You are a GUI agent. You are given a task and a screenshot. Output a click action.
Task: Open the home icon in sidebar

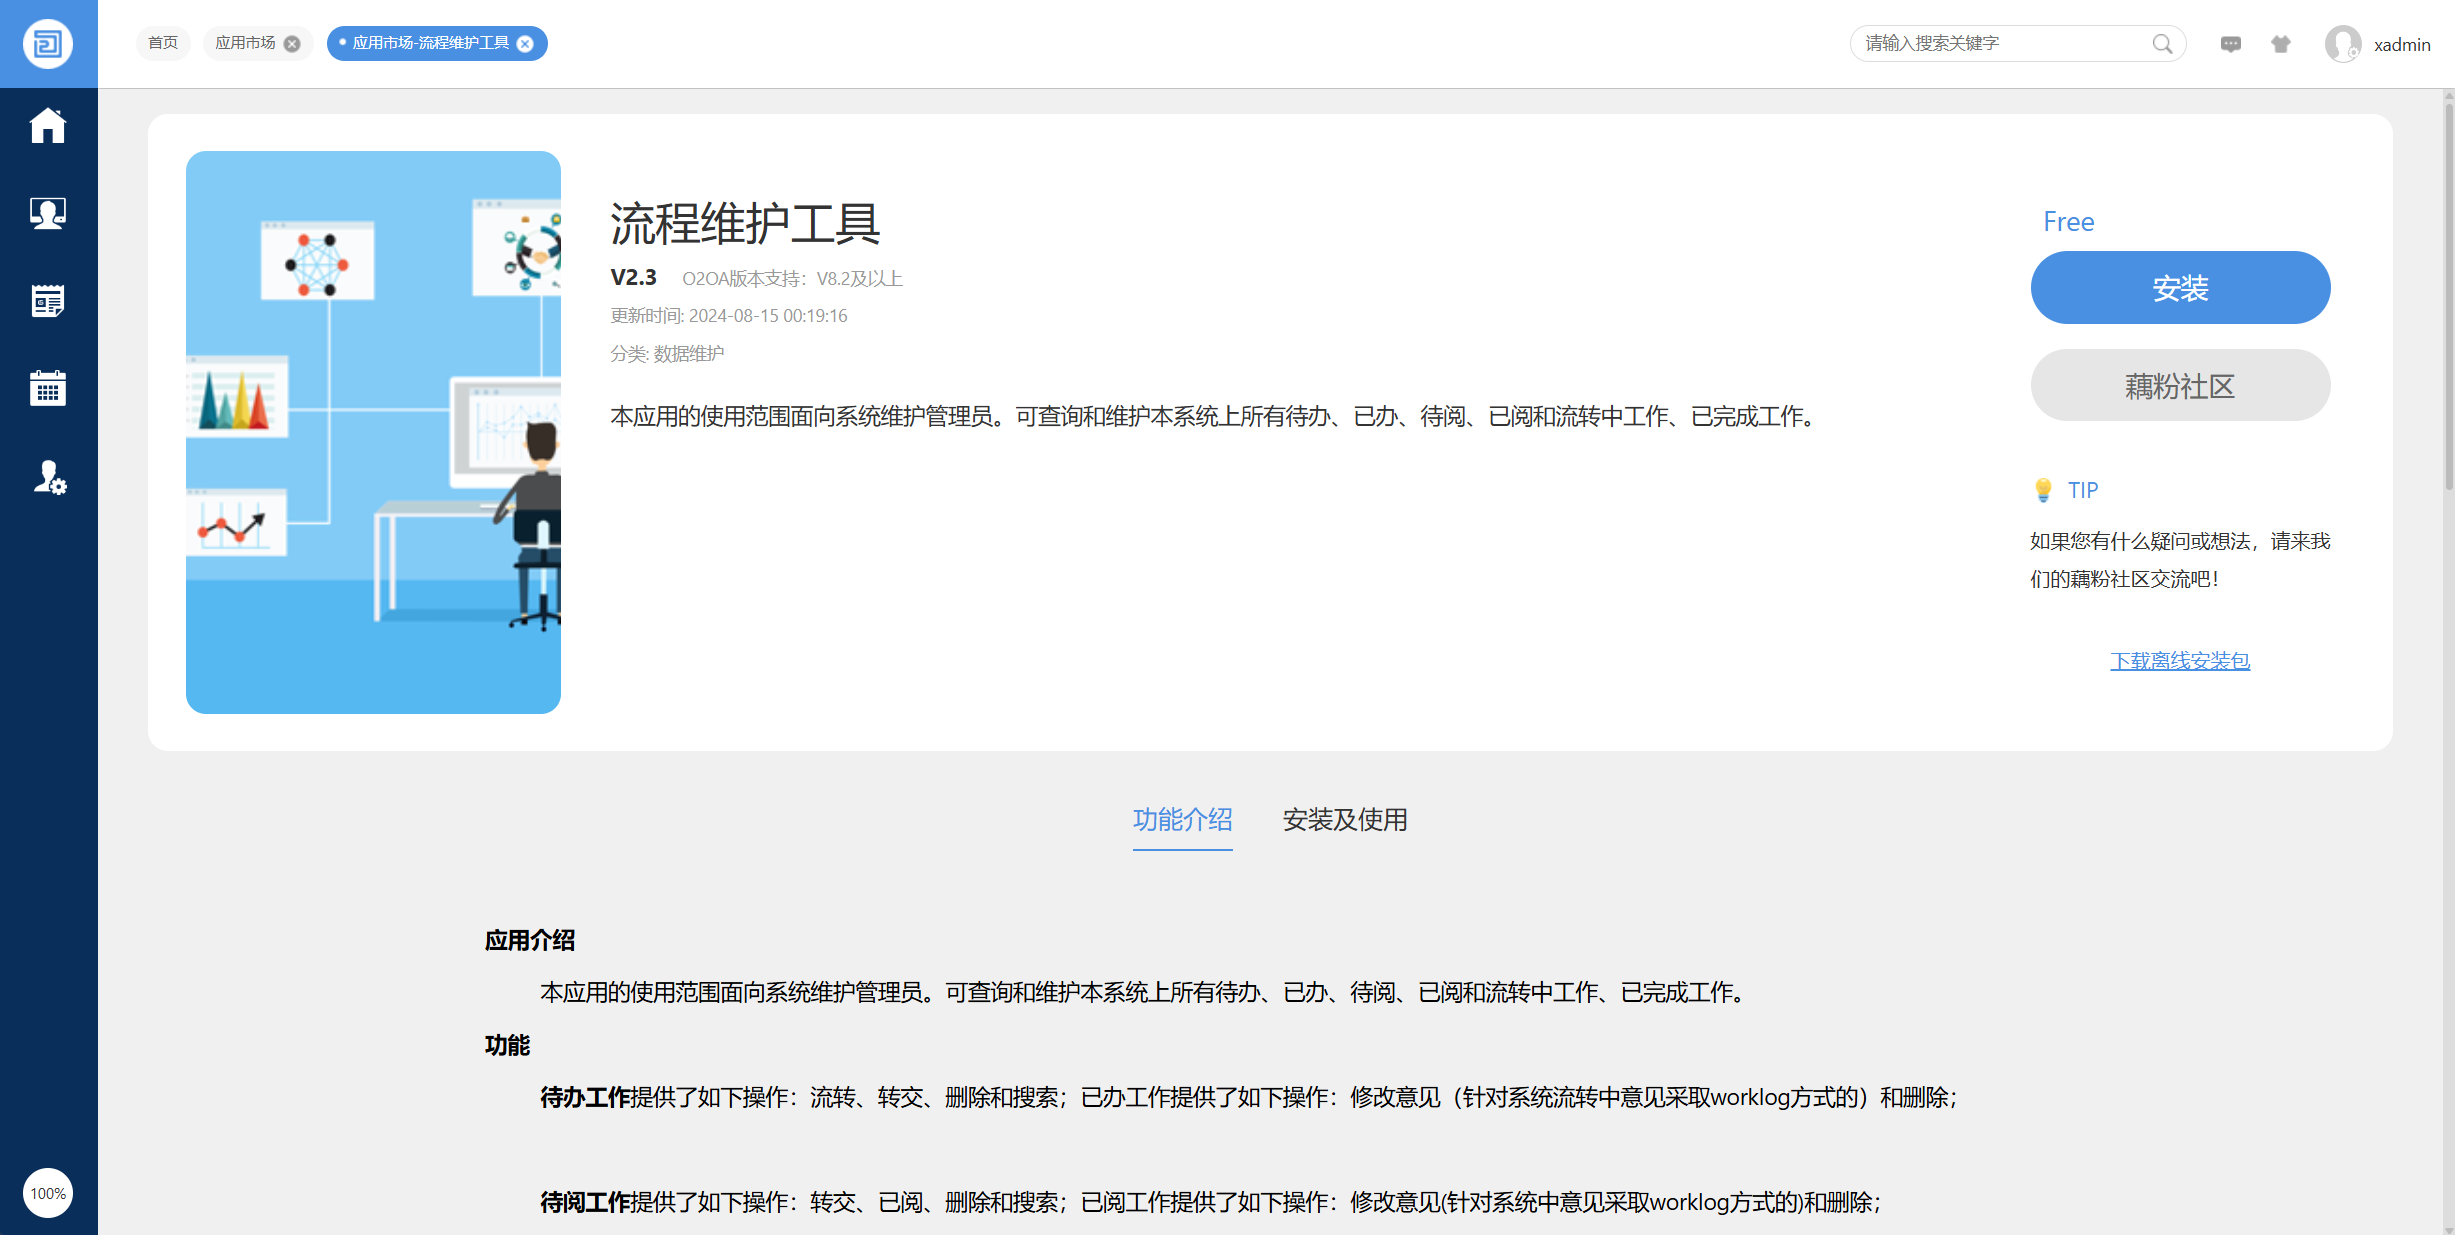click(48, 126)
